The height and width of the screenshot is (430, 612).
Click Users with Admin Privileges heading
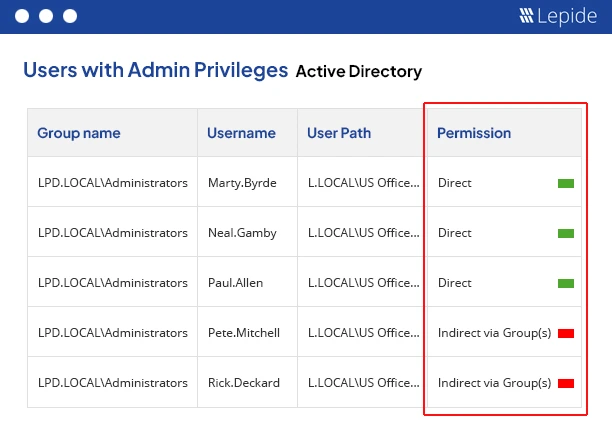coord(155,71)
